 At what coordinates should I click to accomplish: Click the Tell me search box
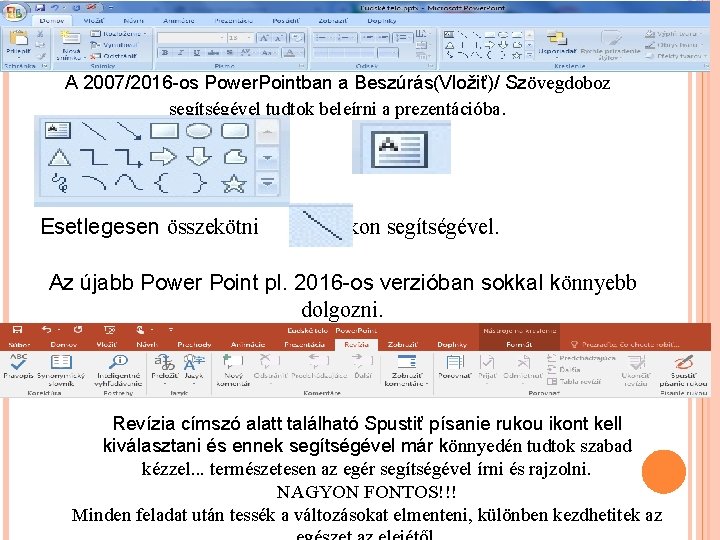625,344
